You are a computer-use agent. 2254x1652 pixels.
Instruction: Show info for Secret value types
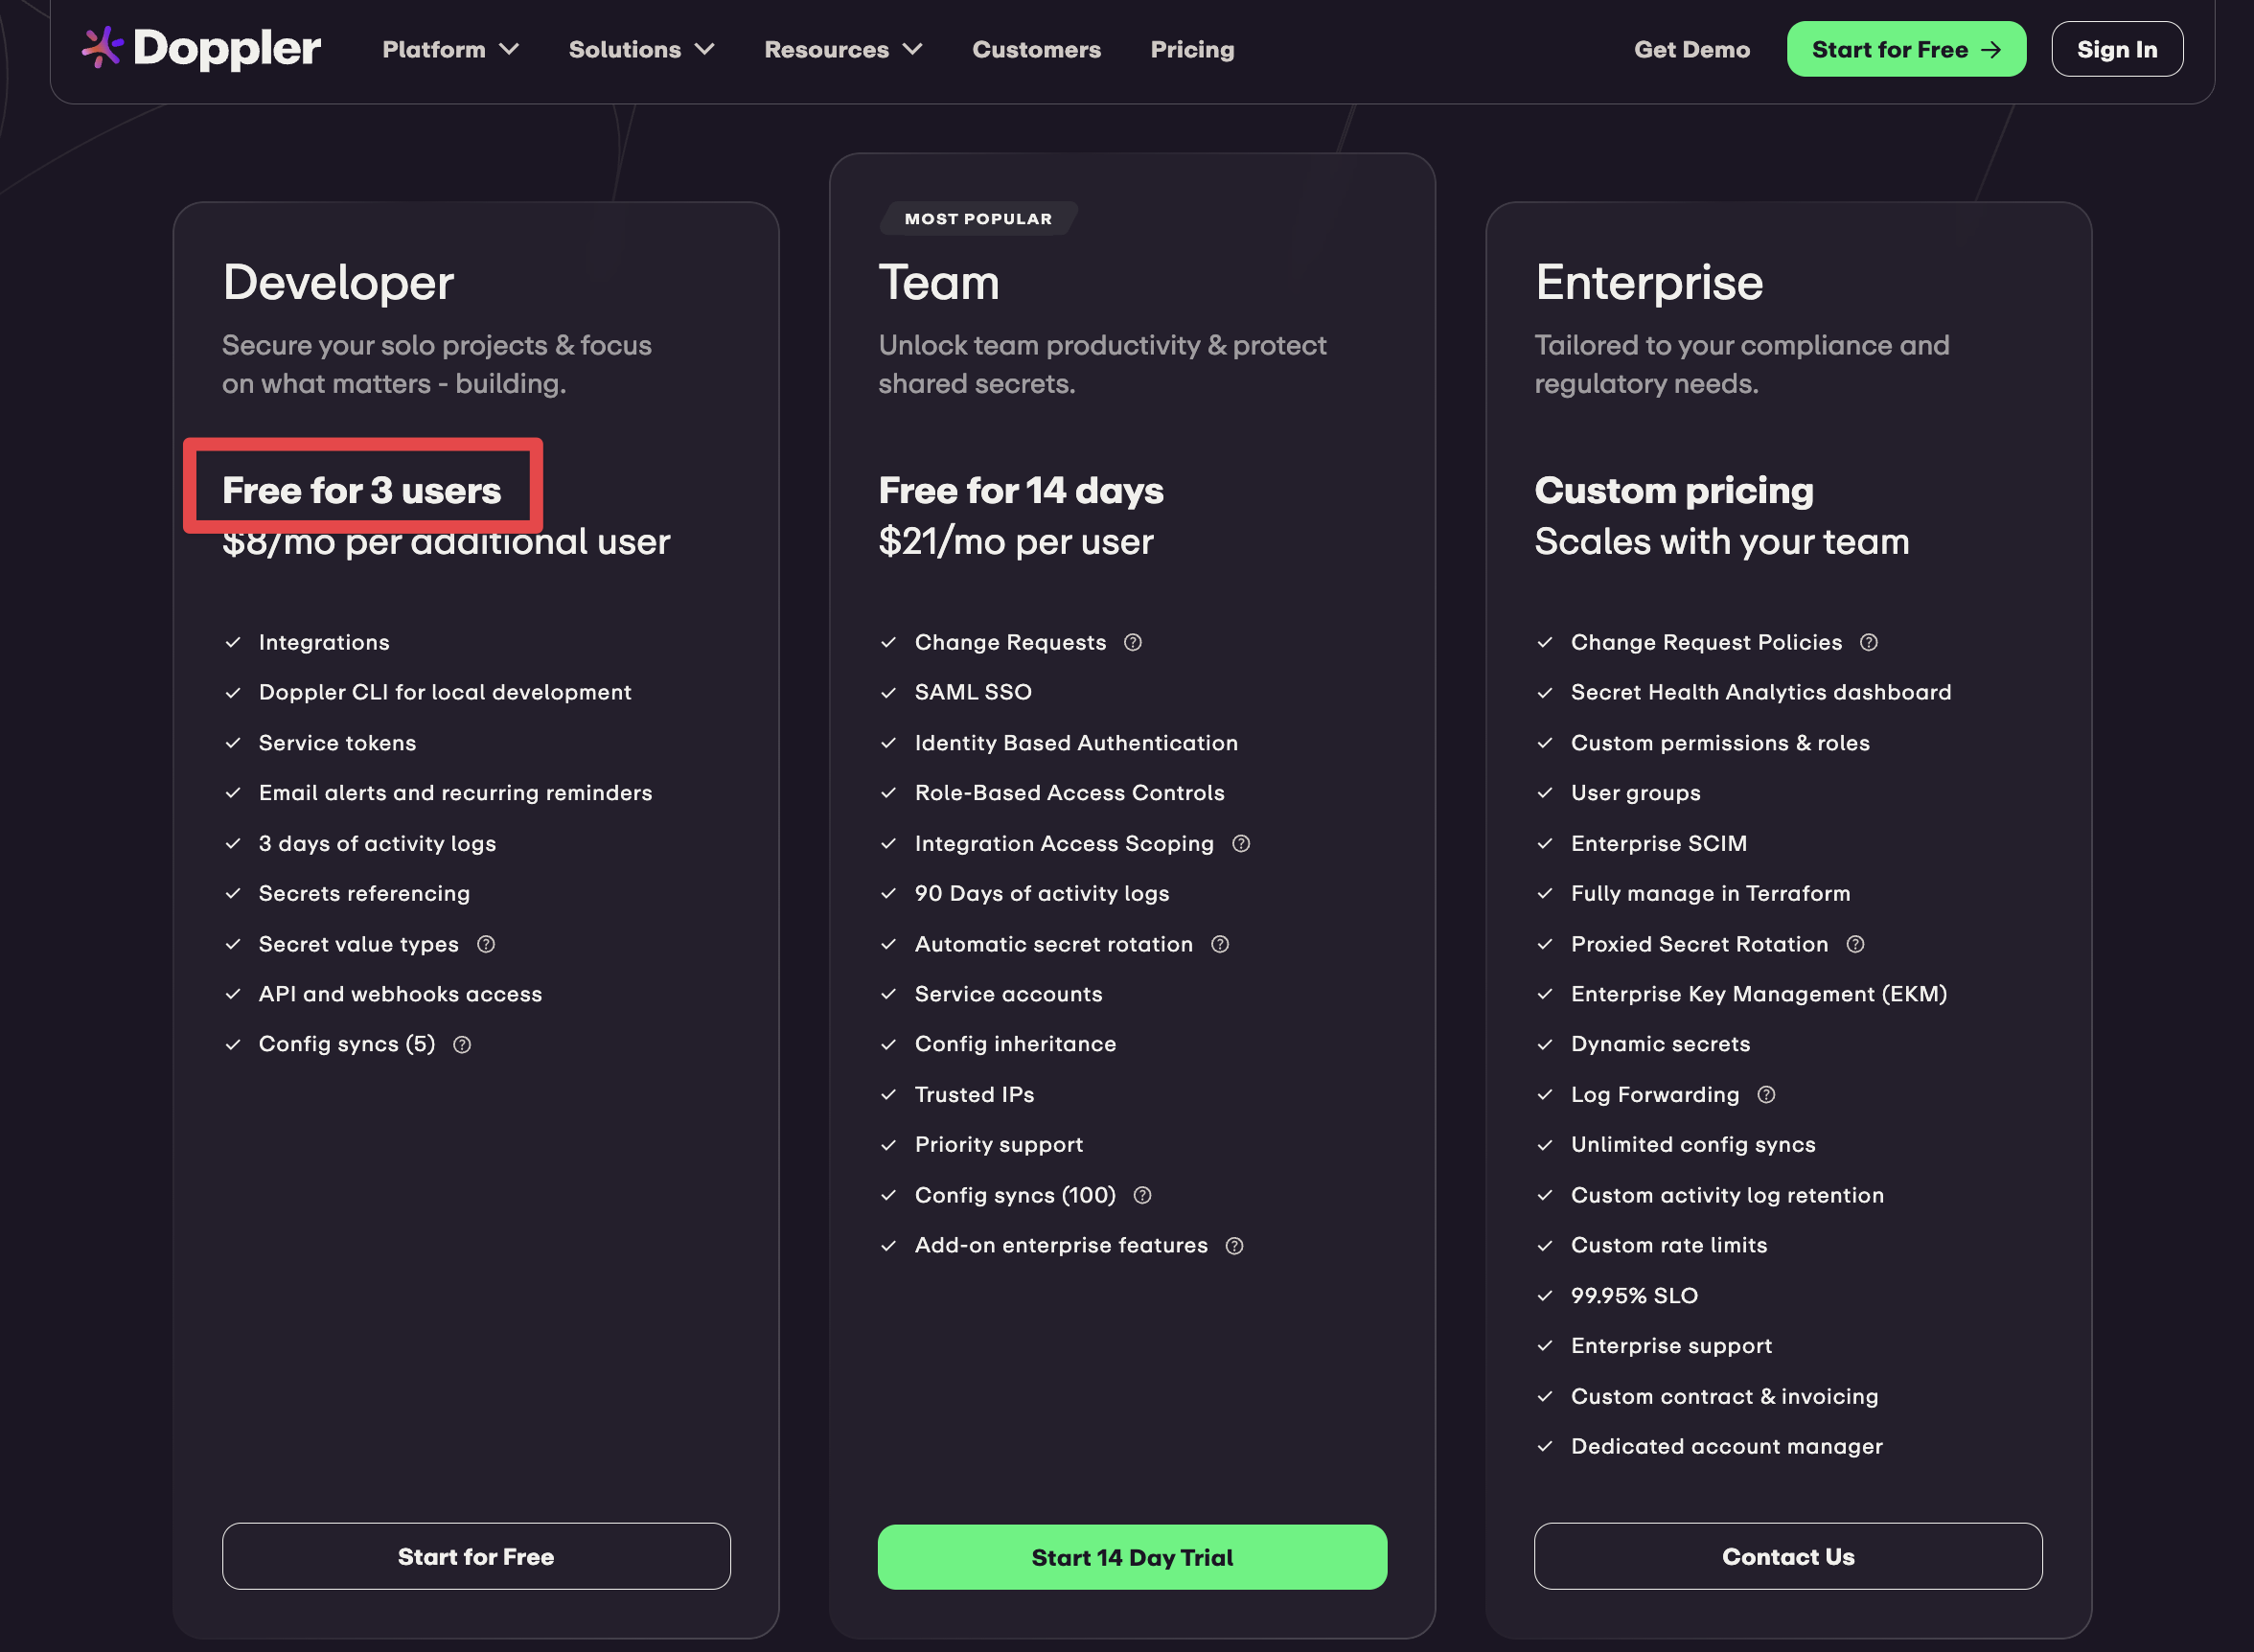486,944
